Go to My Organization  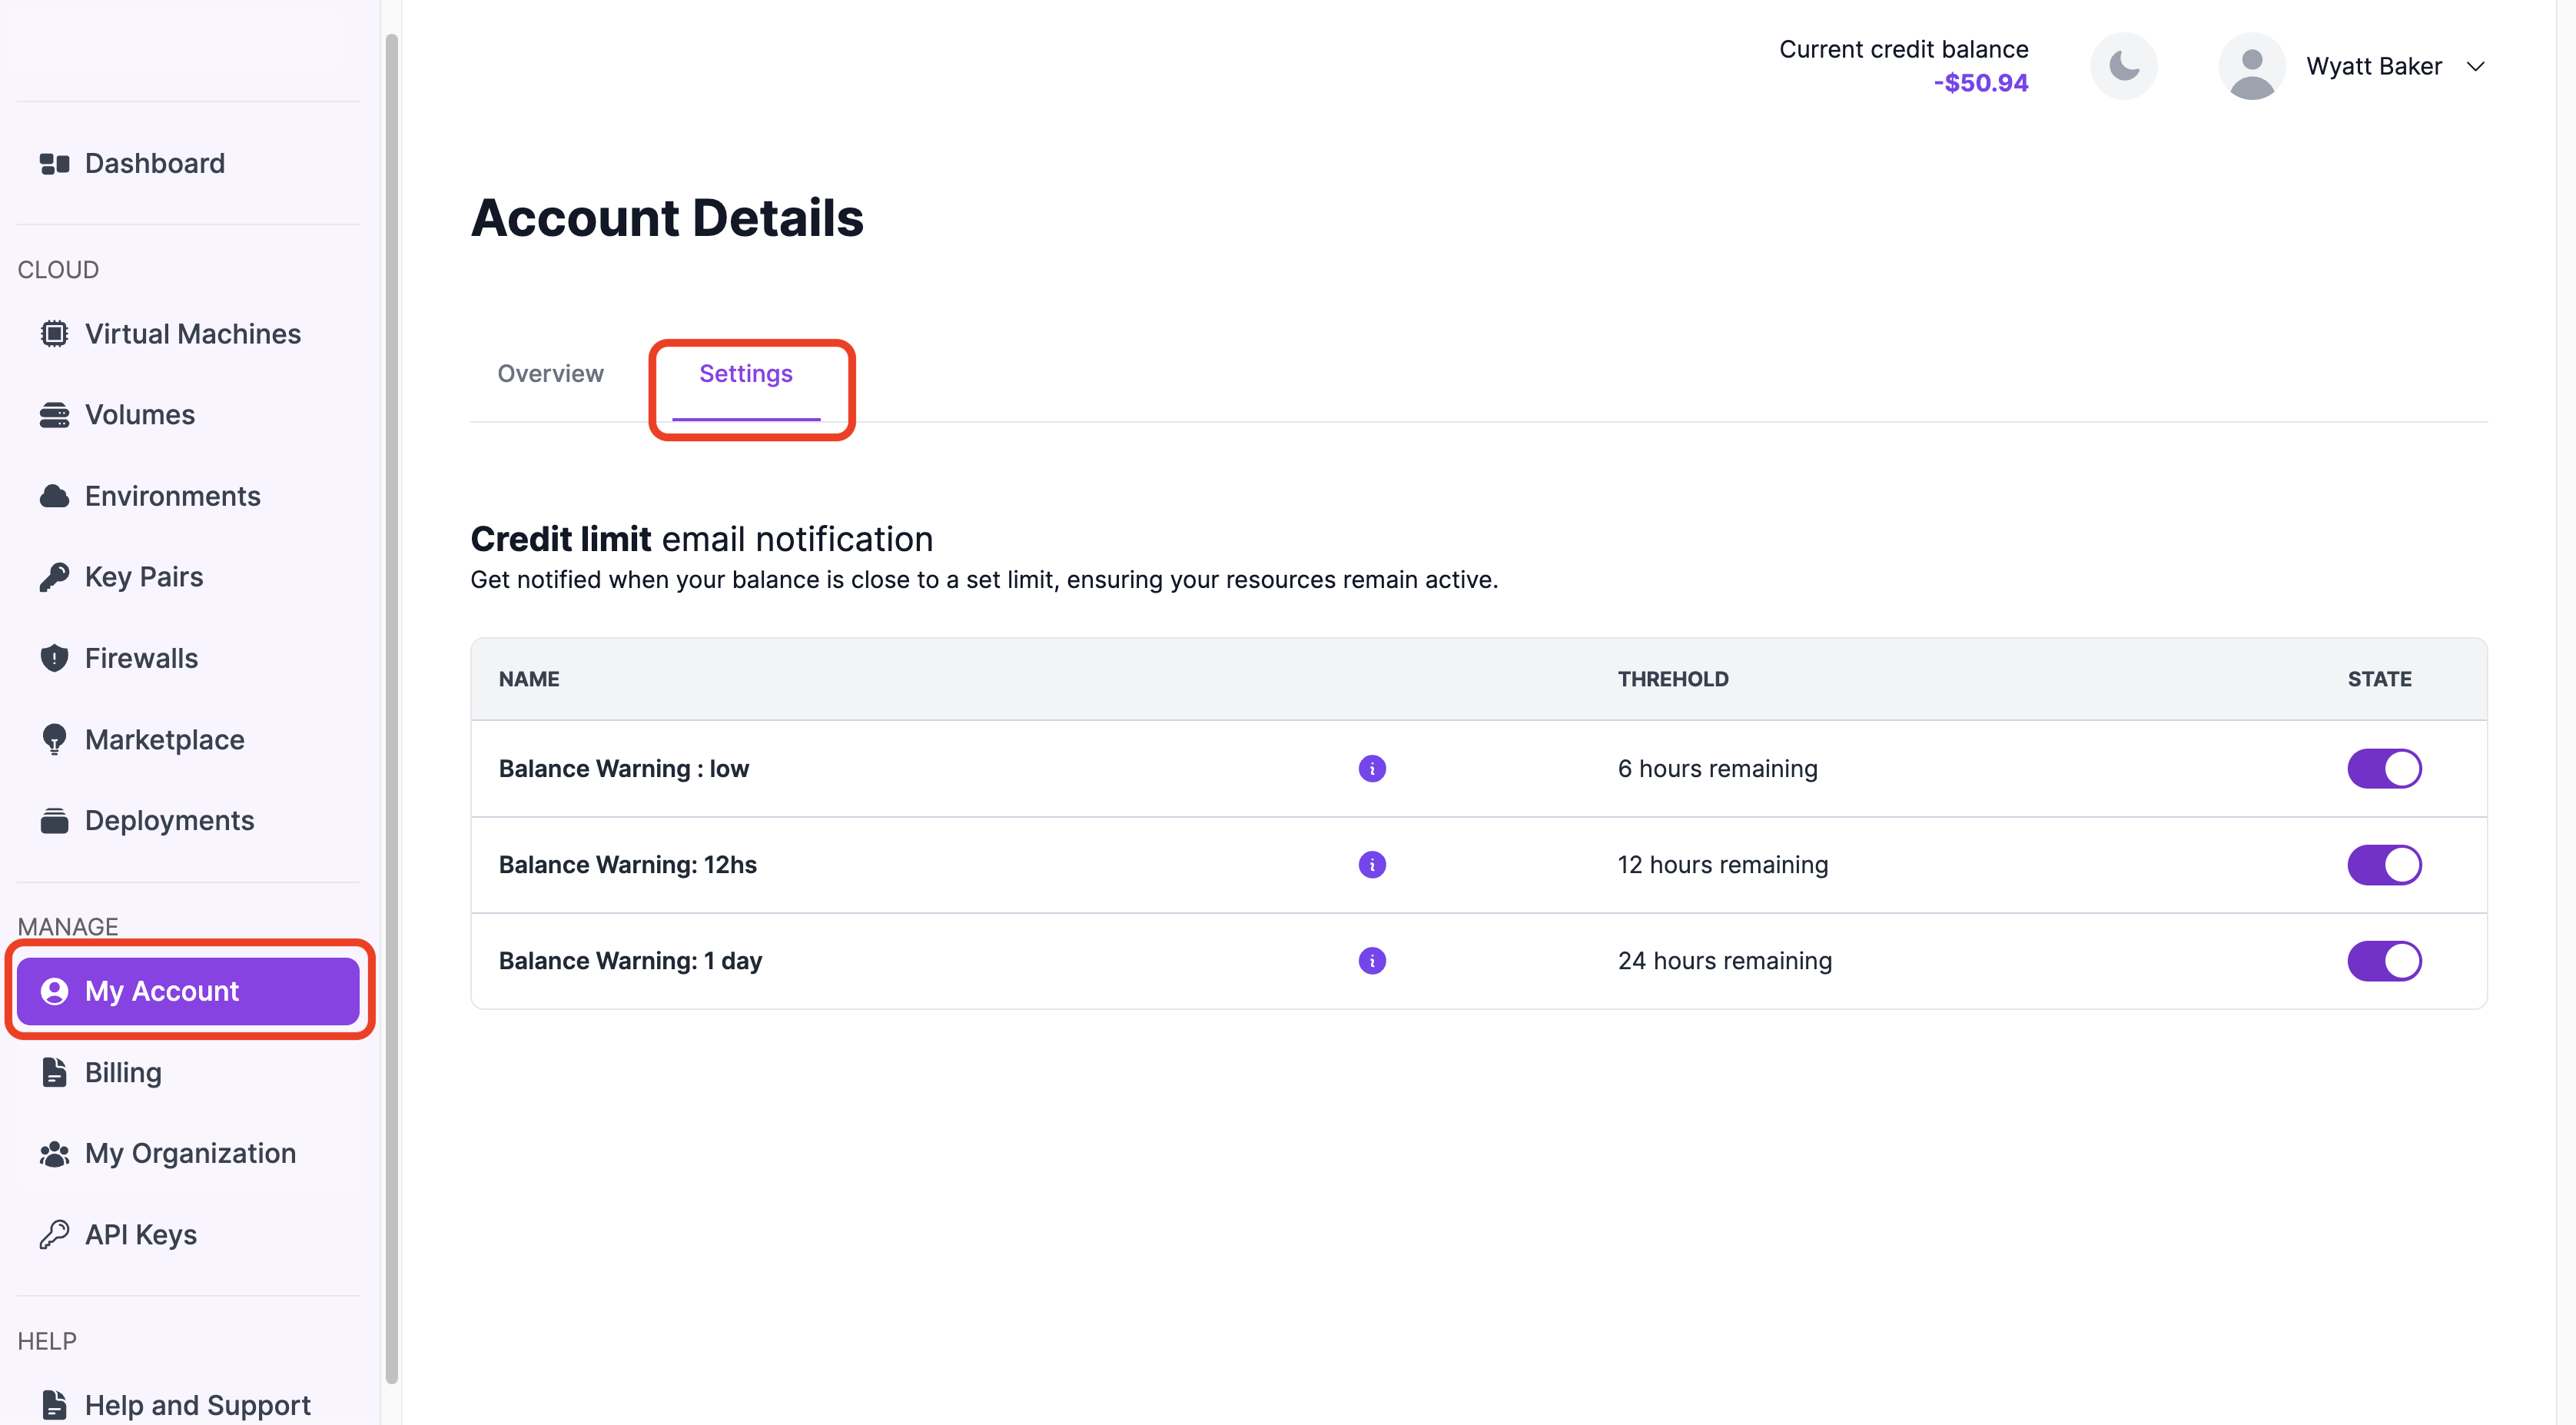click(x=190, y=1153)
